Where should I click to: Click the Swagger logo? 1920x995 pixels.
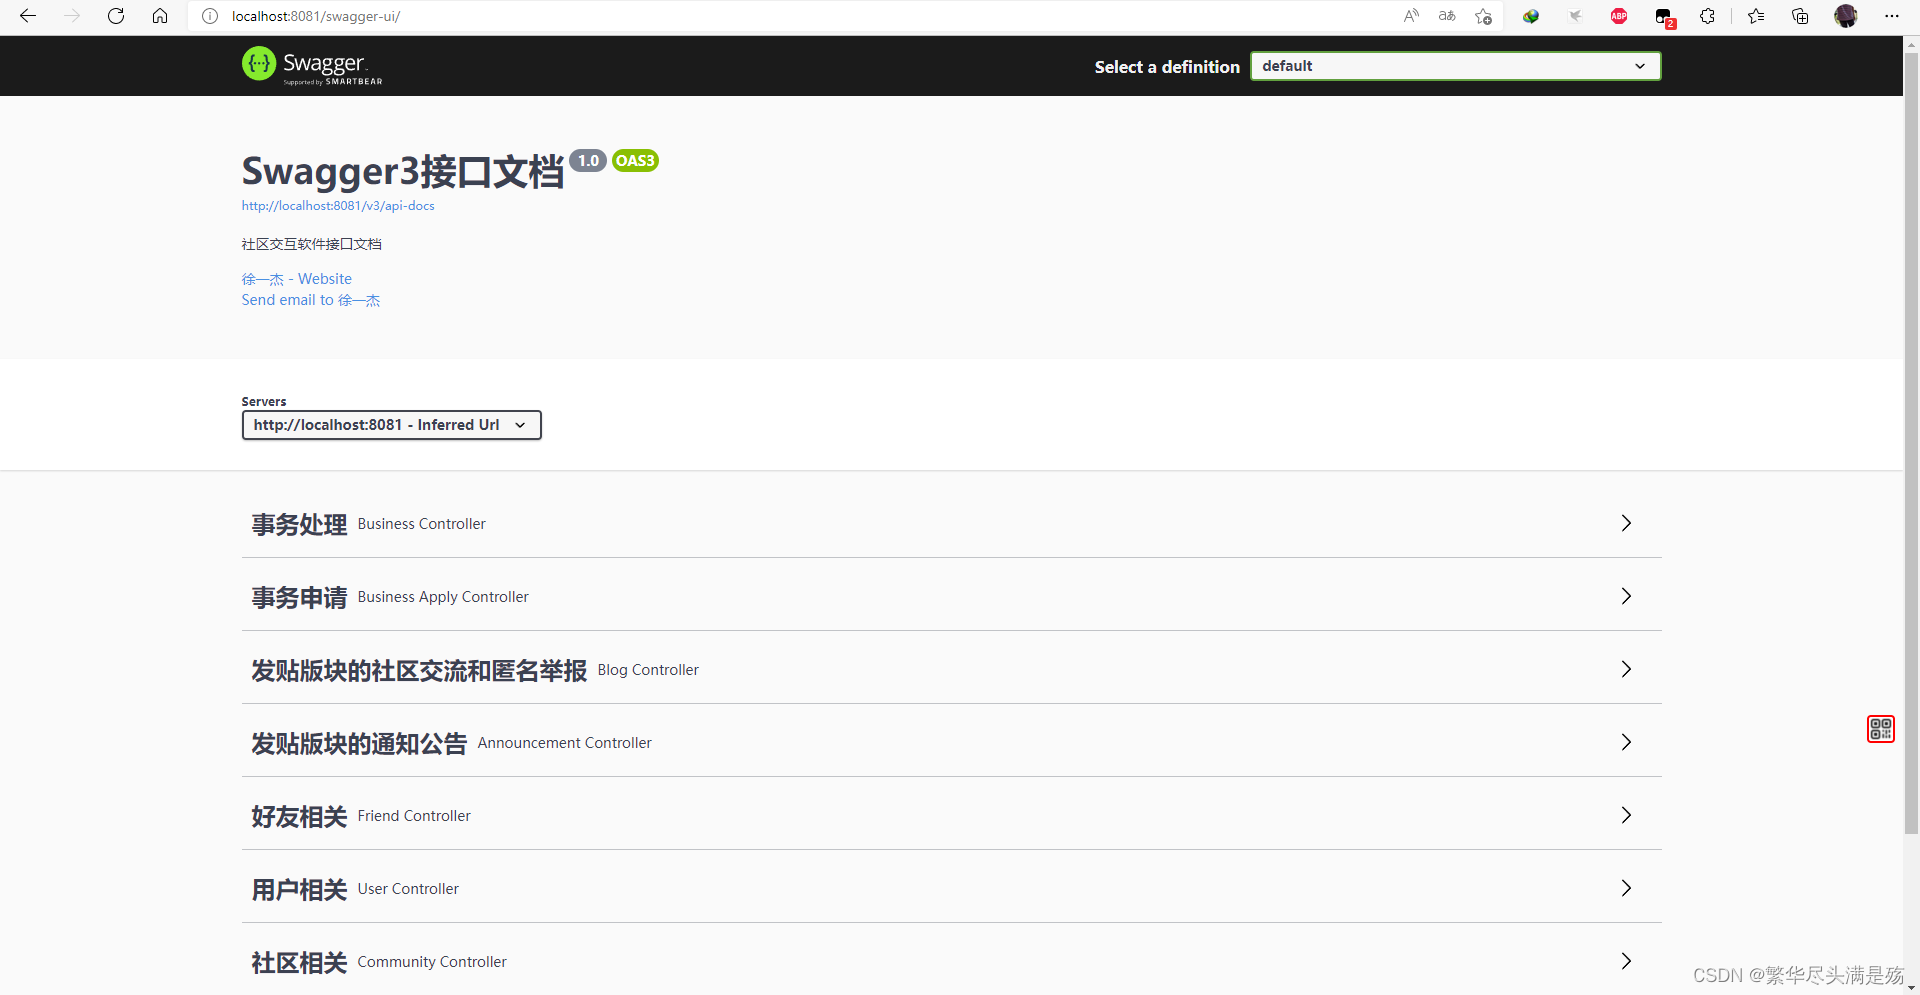tap(312, 66)
